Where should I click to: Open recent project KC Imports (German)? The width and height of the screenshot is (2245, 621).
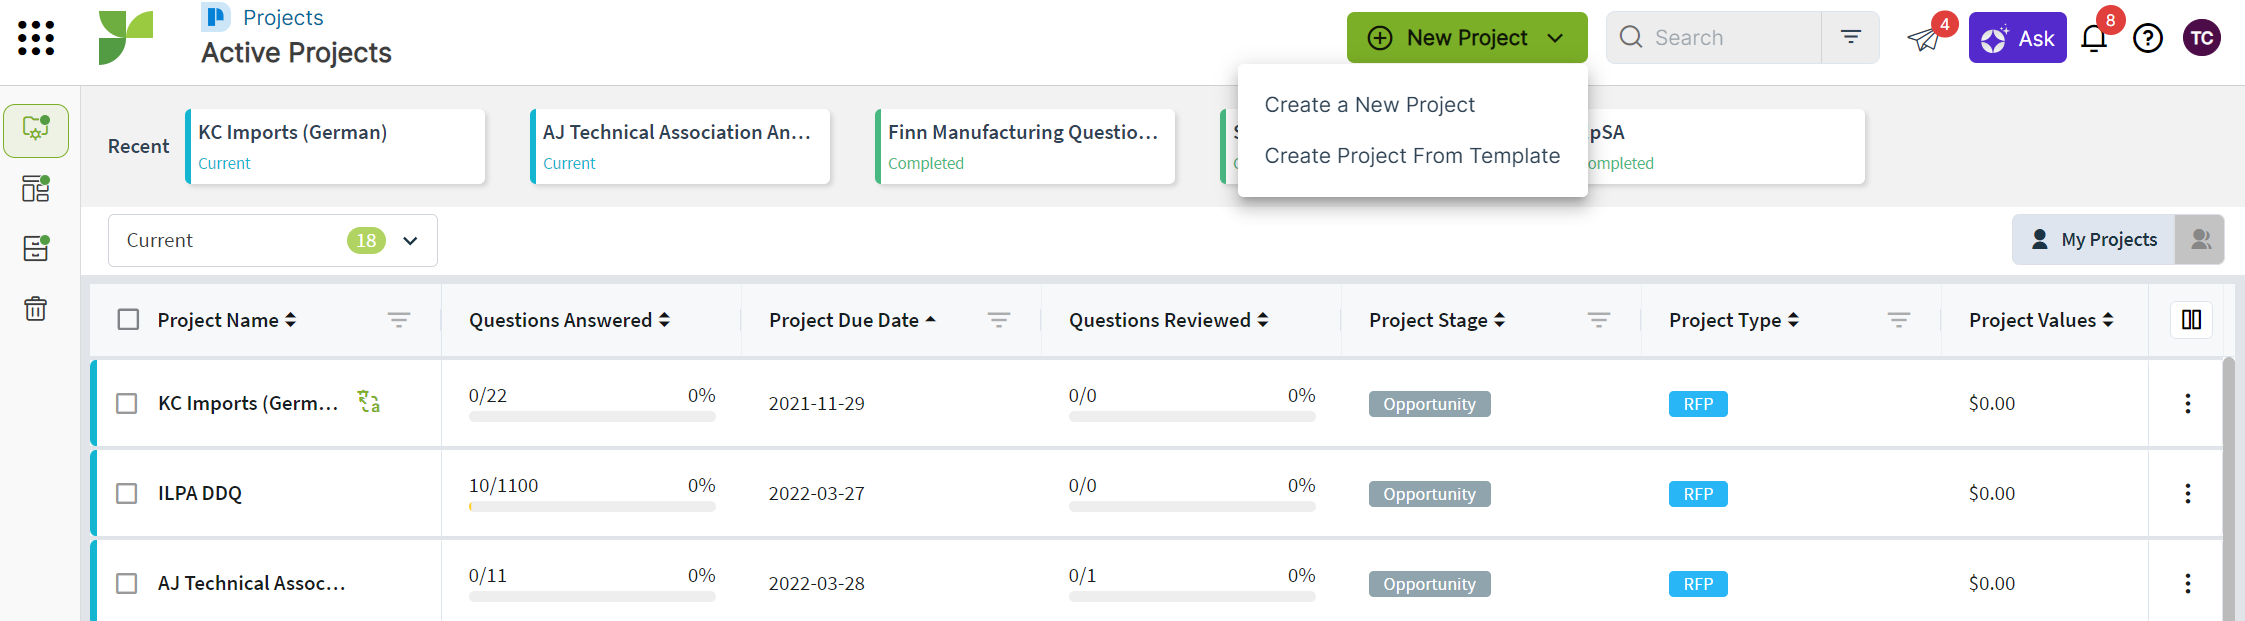point(335,146)
